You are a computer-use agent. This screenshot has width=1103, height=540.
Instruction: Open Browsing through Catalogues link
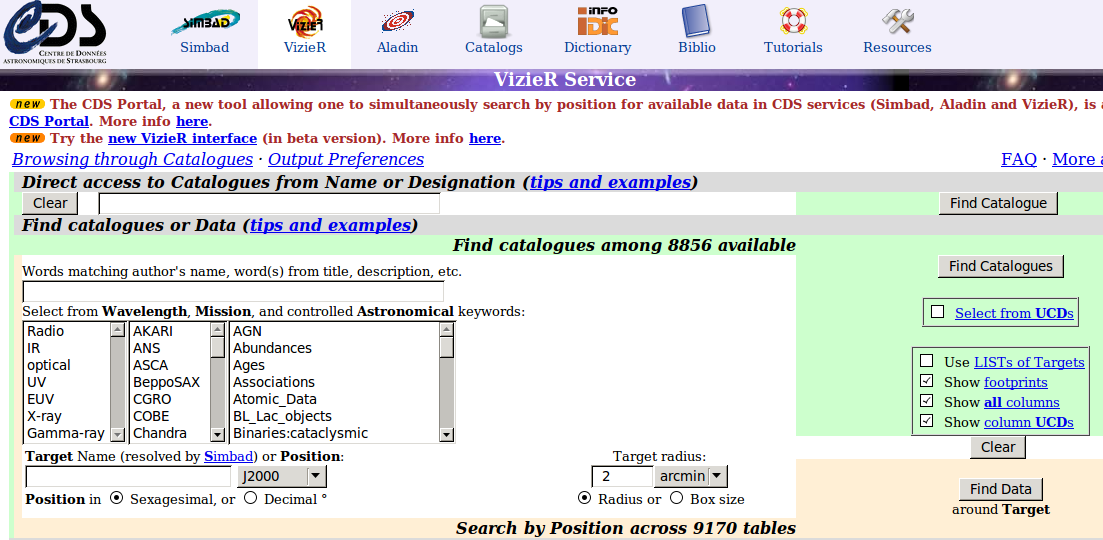[x=132, y=159]
